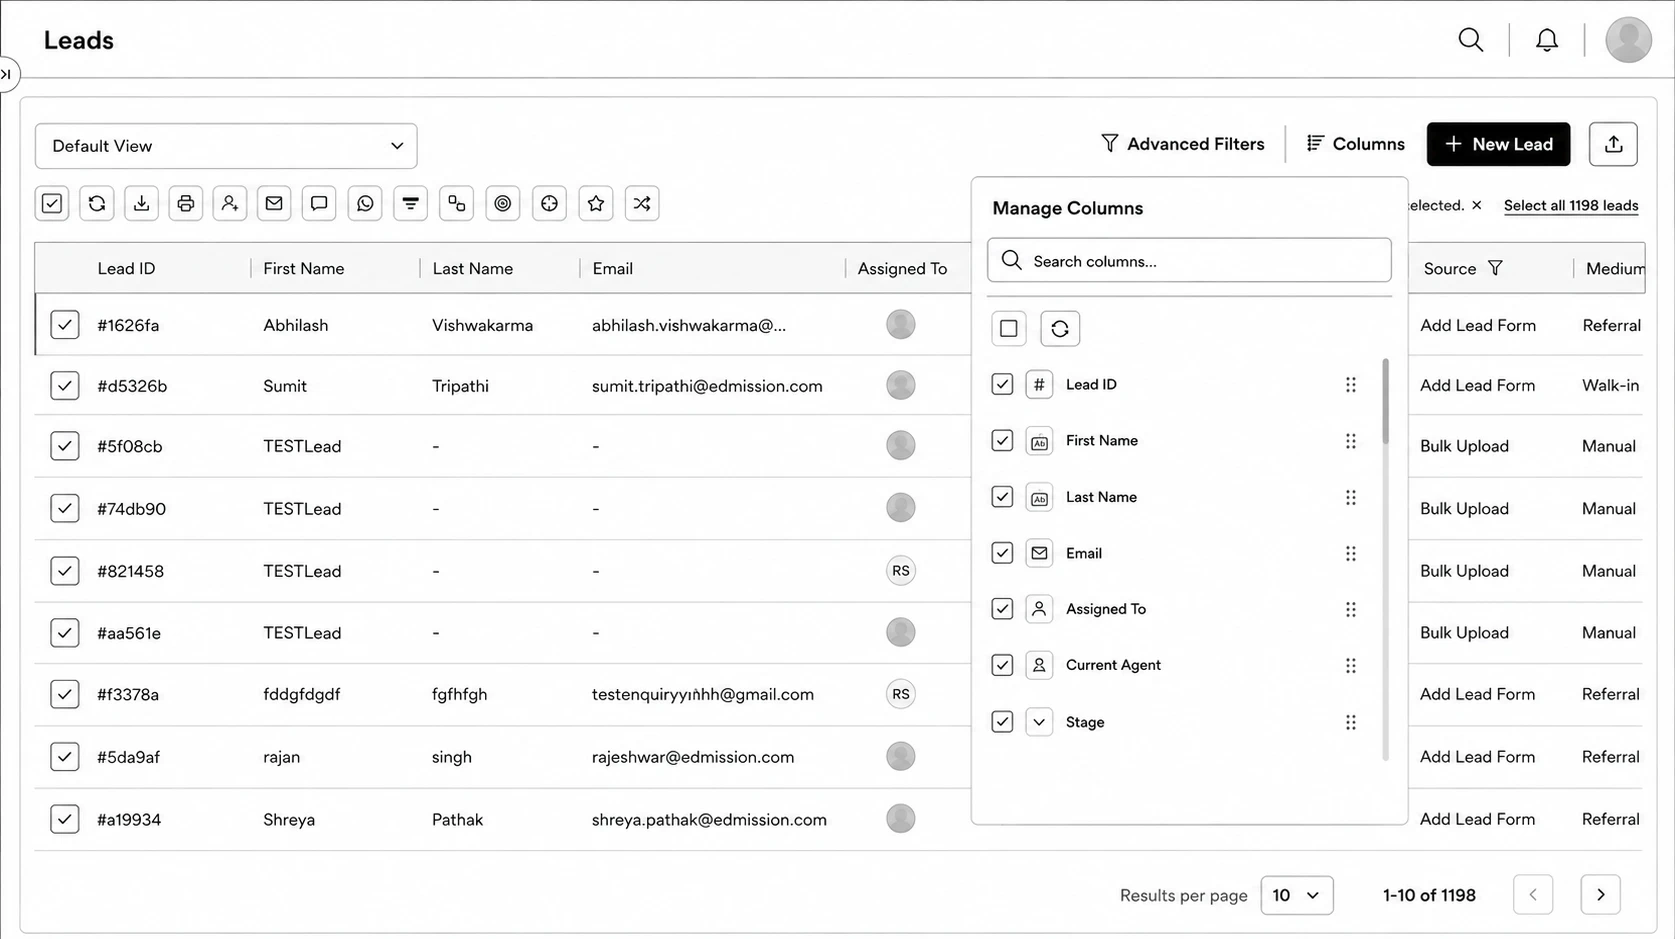The width and height of the screenshot is (1675, 939).
Task: Open the Columns manager button
Action: (1355, 144)
